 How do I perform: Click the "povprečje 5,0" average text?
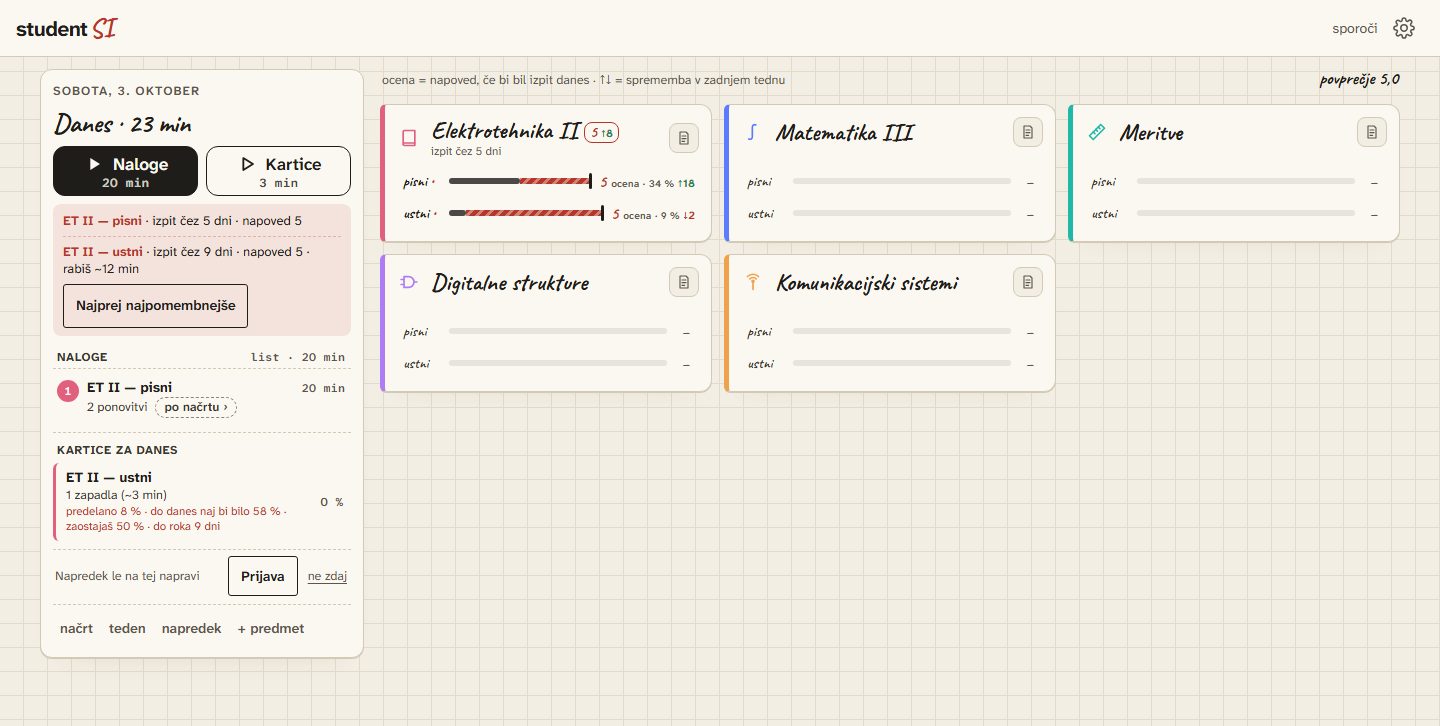tap(1360, 80)
